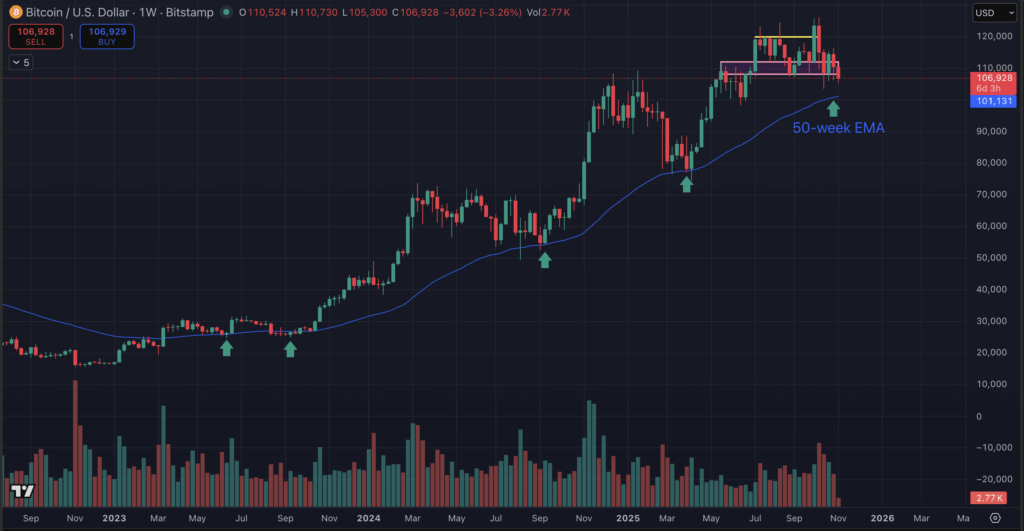Open the TradingView logo link
The width and height of the screenshot is (1024, 531).
click(x=23, y=491)
